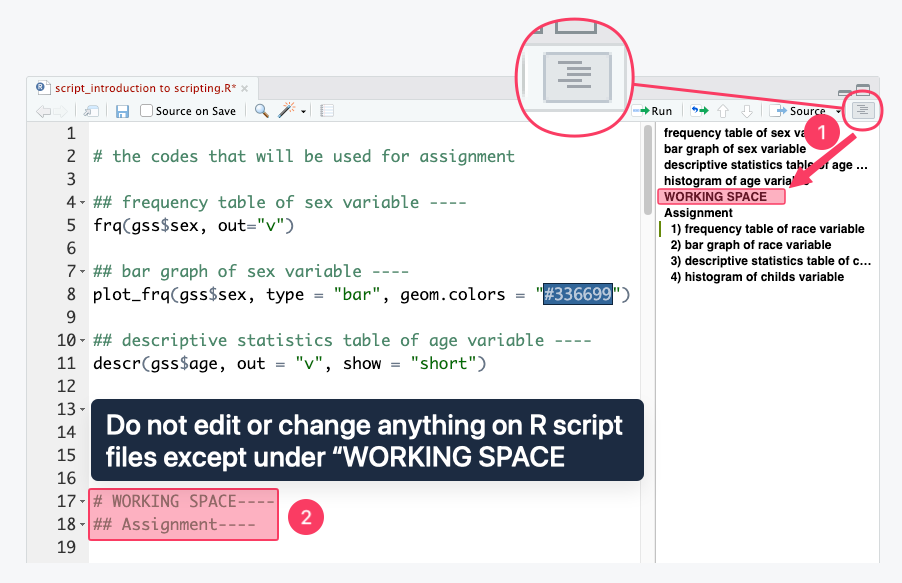The height and width of the screenshot is (583, 902).
Task: Minimize the source pane
Action: coord(844,92)
